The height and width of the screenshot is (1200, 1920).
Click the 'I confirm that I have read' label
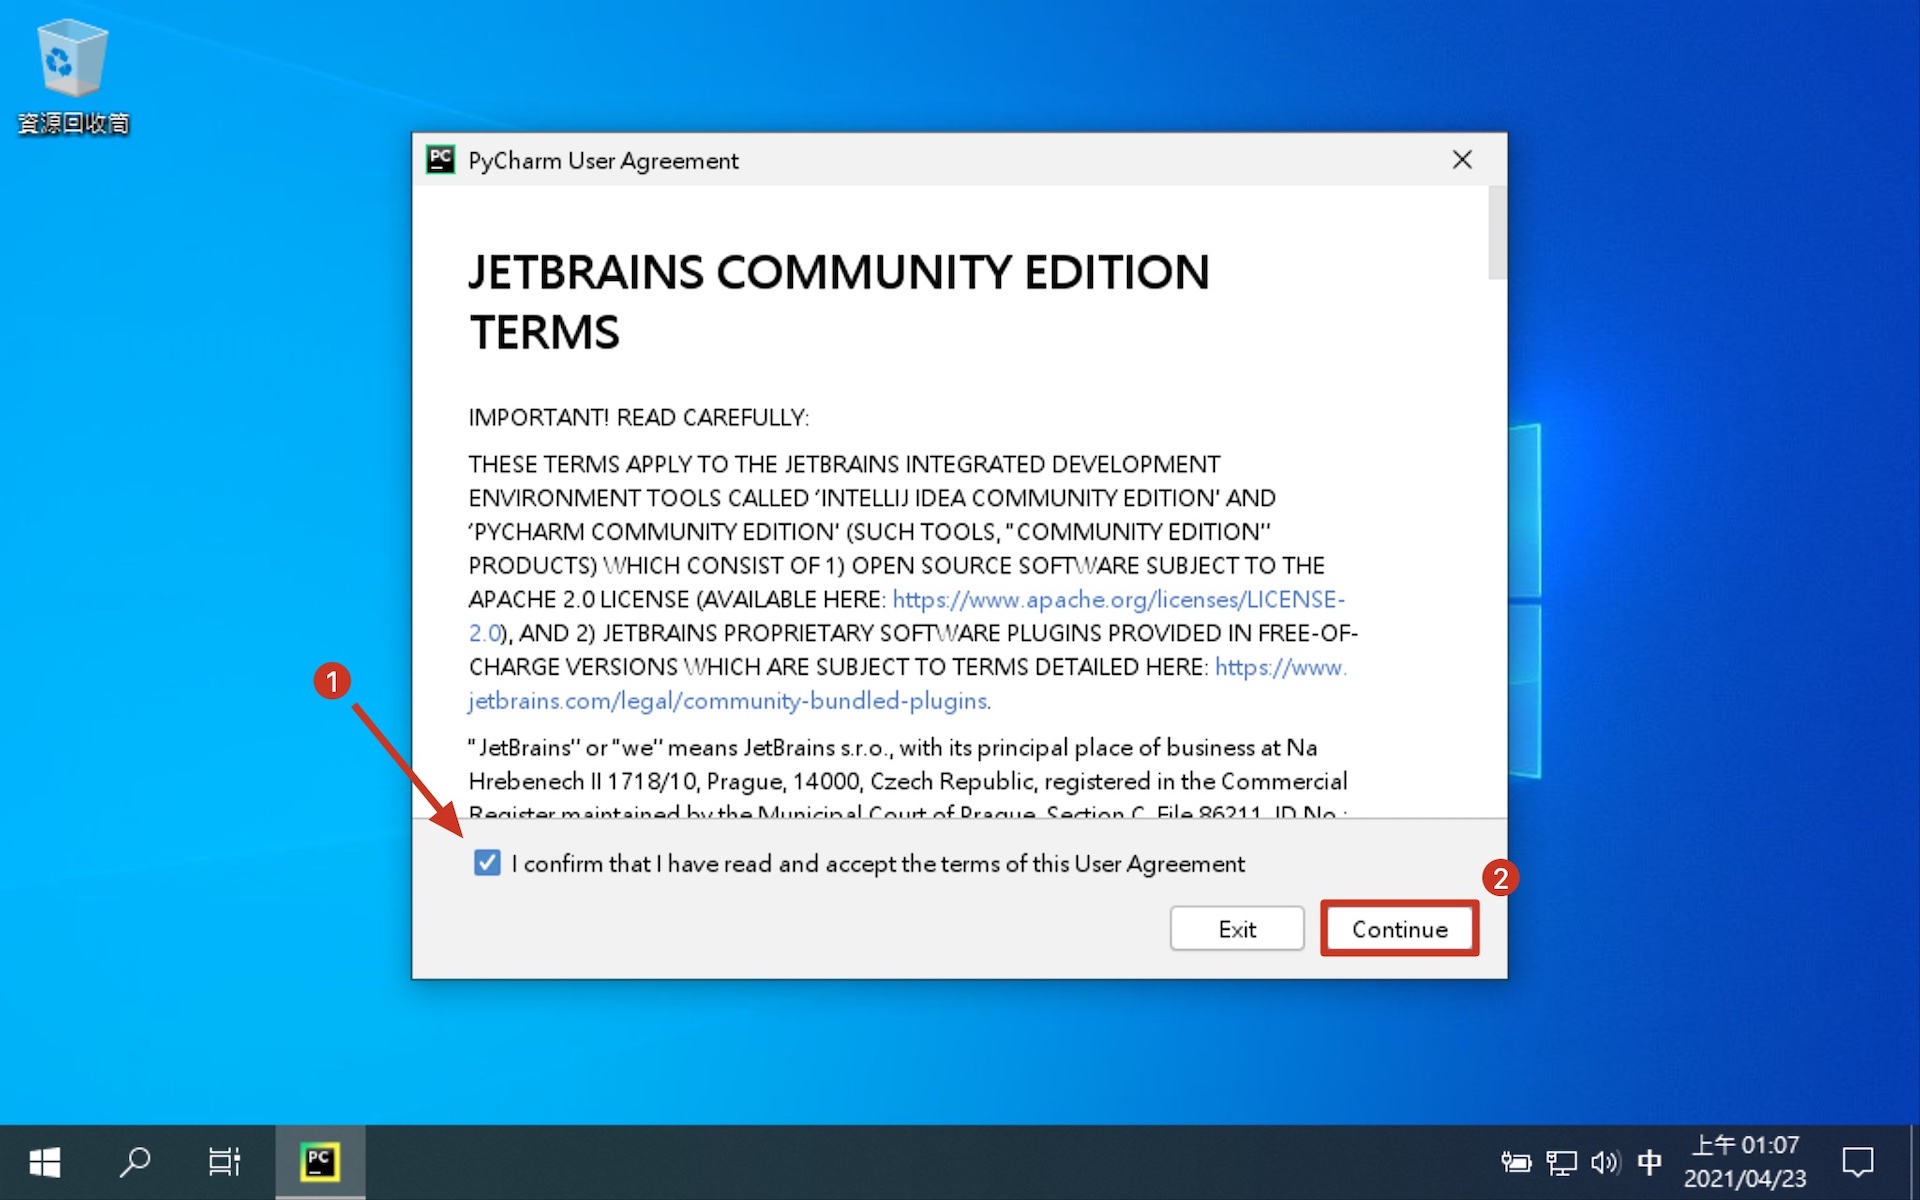878,864
